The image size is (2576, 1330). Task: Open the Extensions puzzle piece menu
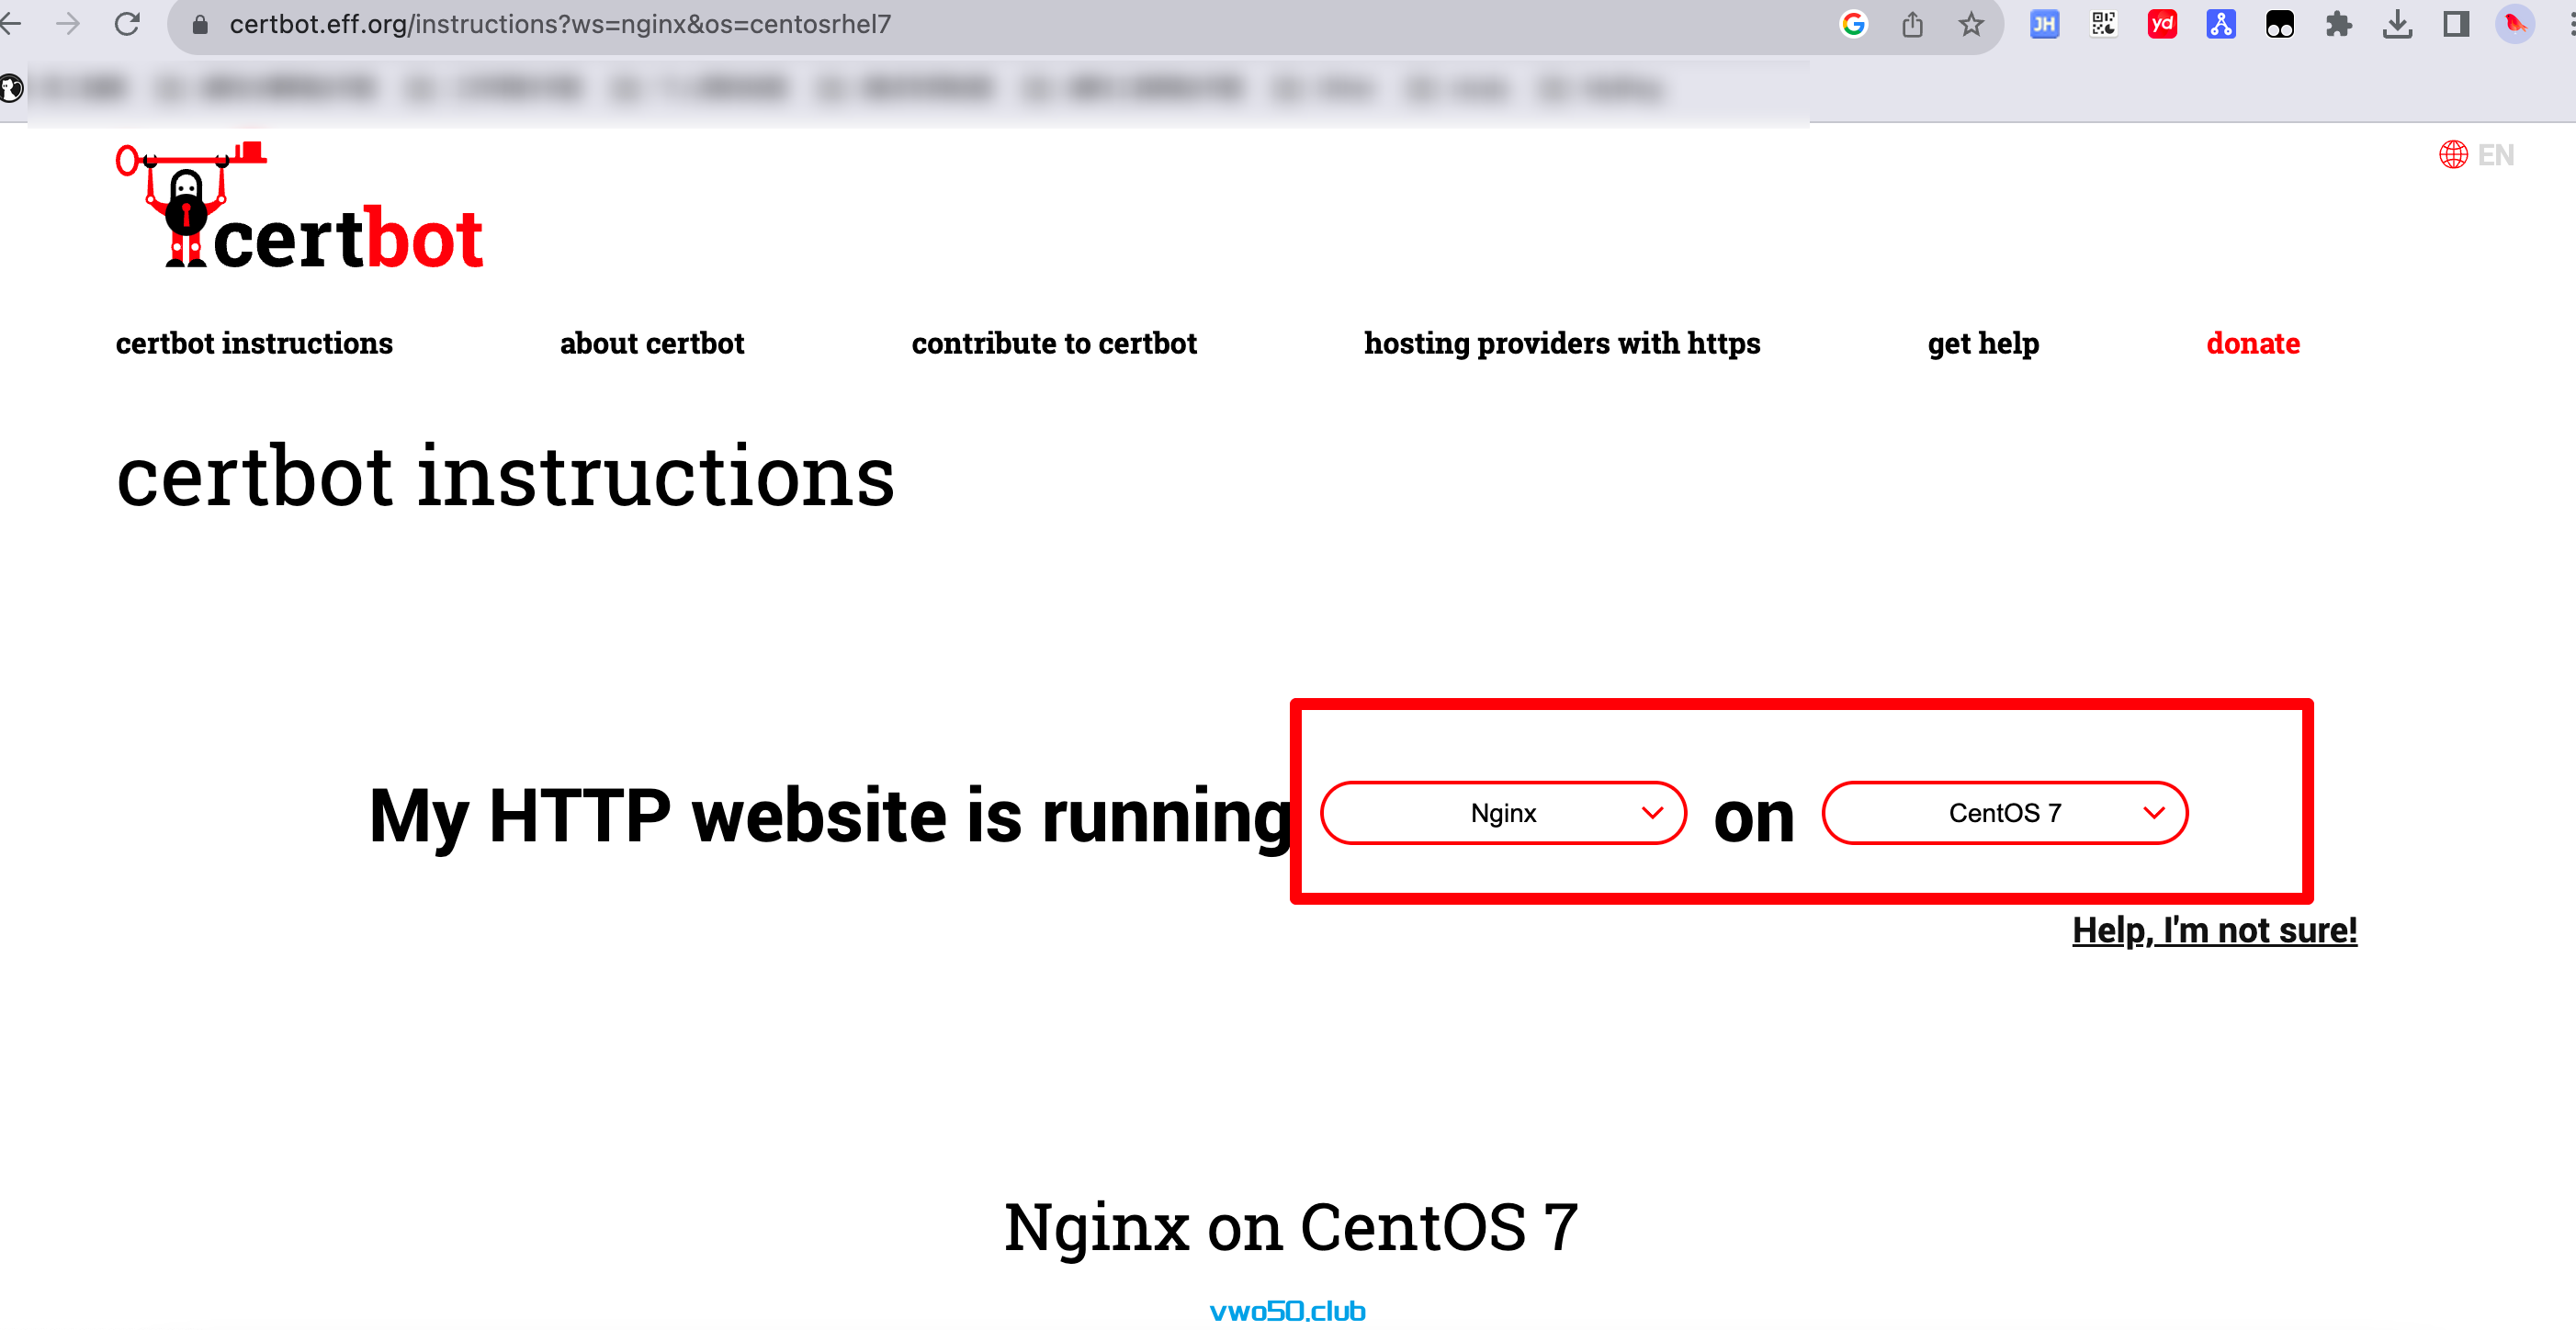coord(2339,24)
